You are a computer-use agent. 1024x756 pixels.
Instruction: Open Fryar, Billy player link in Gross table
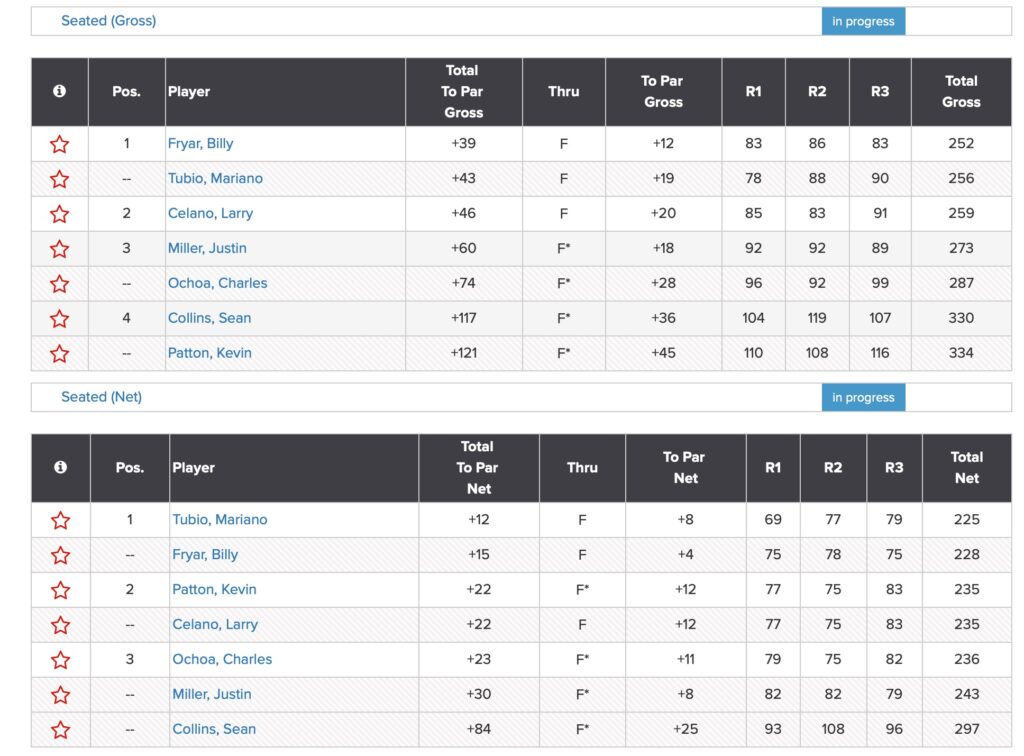pyautogui.click(x=200, y=143)
